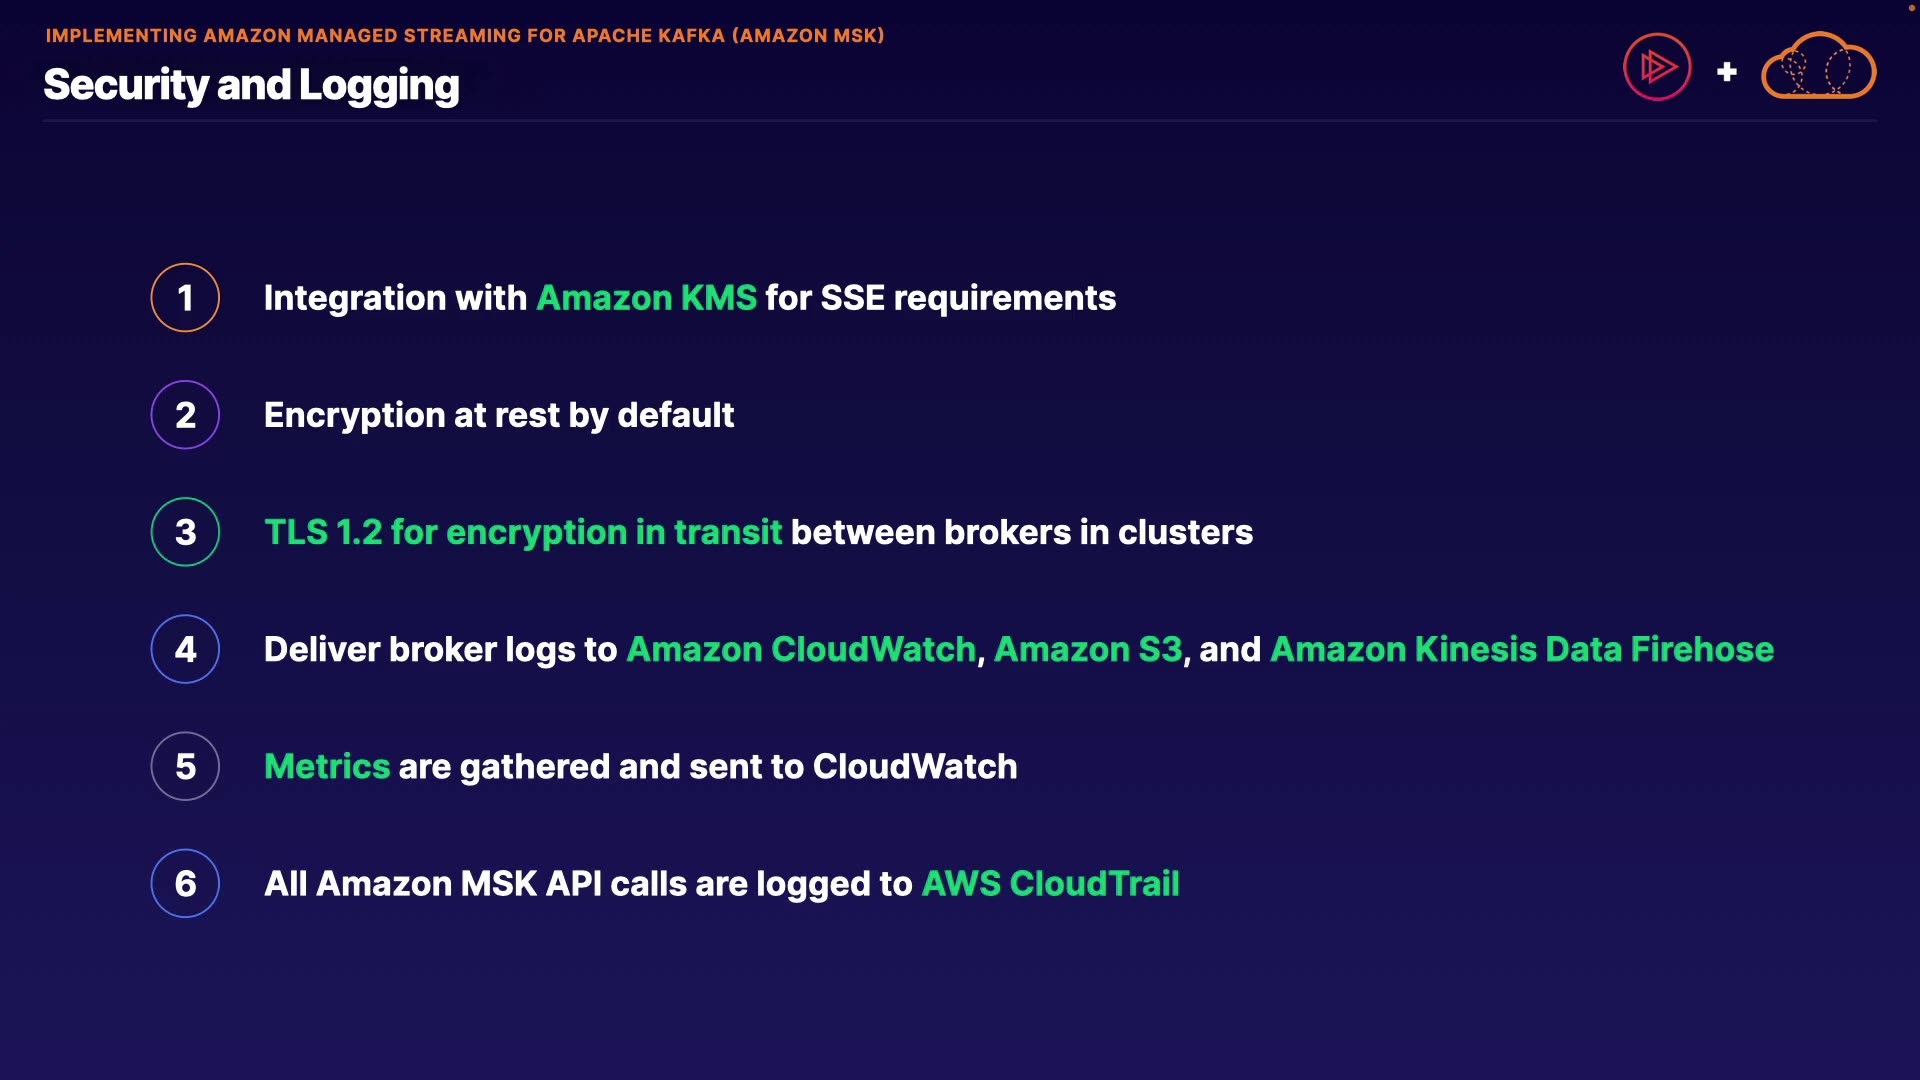Click the AWS CloudTrail highlighted text
This screenshot has height=1080, width=1920.
point(1050,883)
